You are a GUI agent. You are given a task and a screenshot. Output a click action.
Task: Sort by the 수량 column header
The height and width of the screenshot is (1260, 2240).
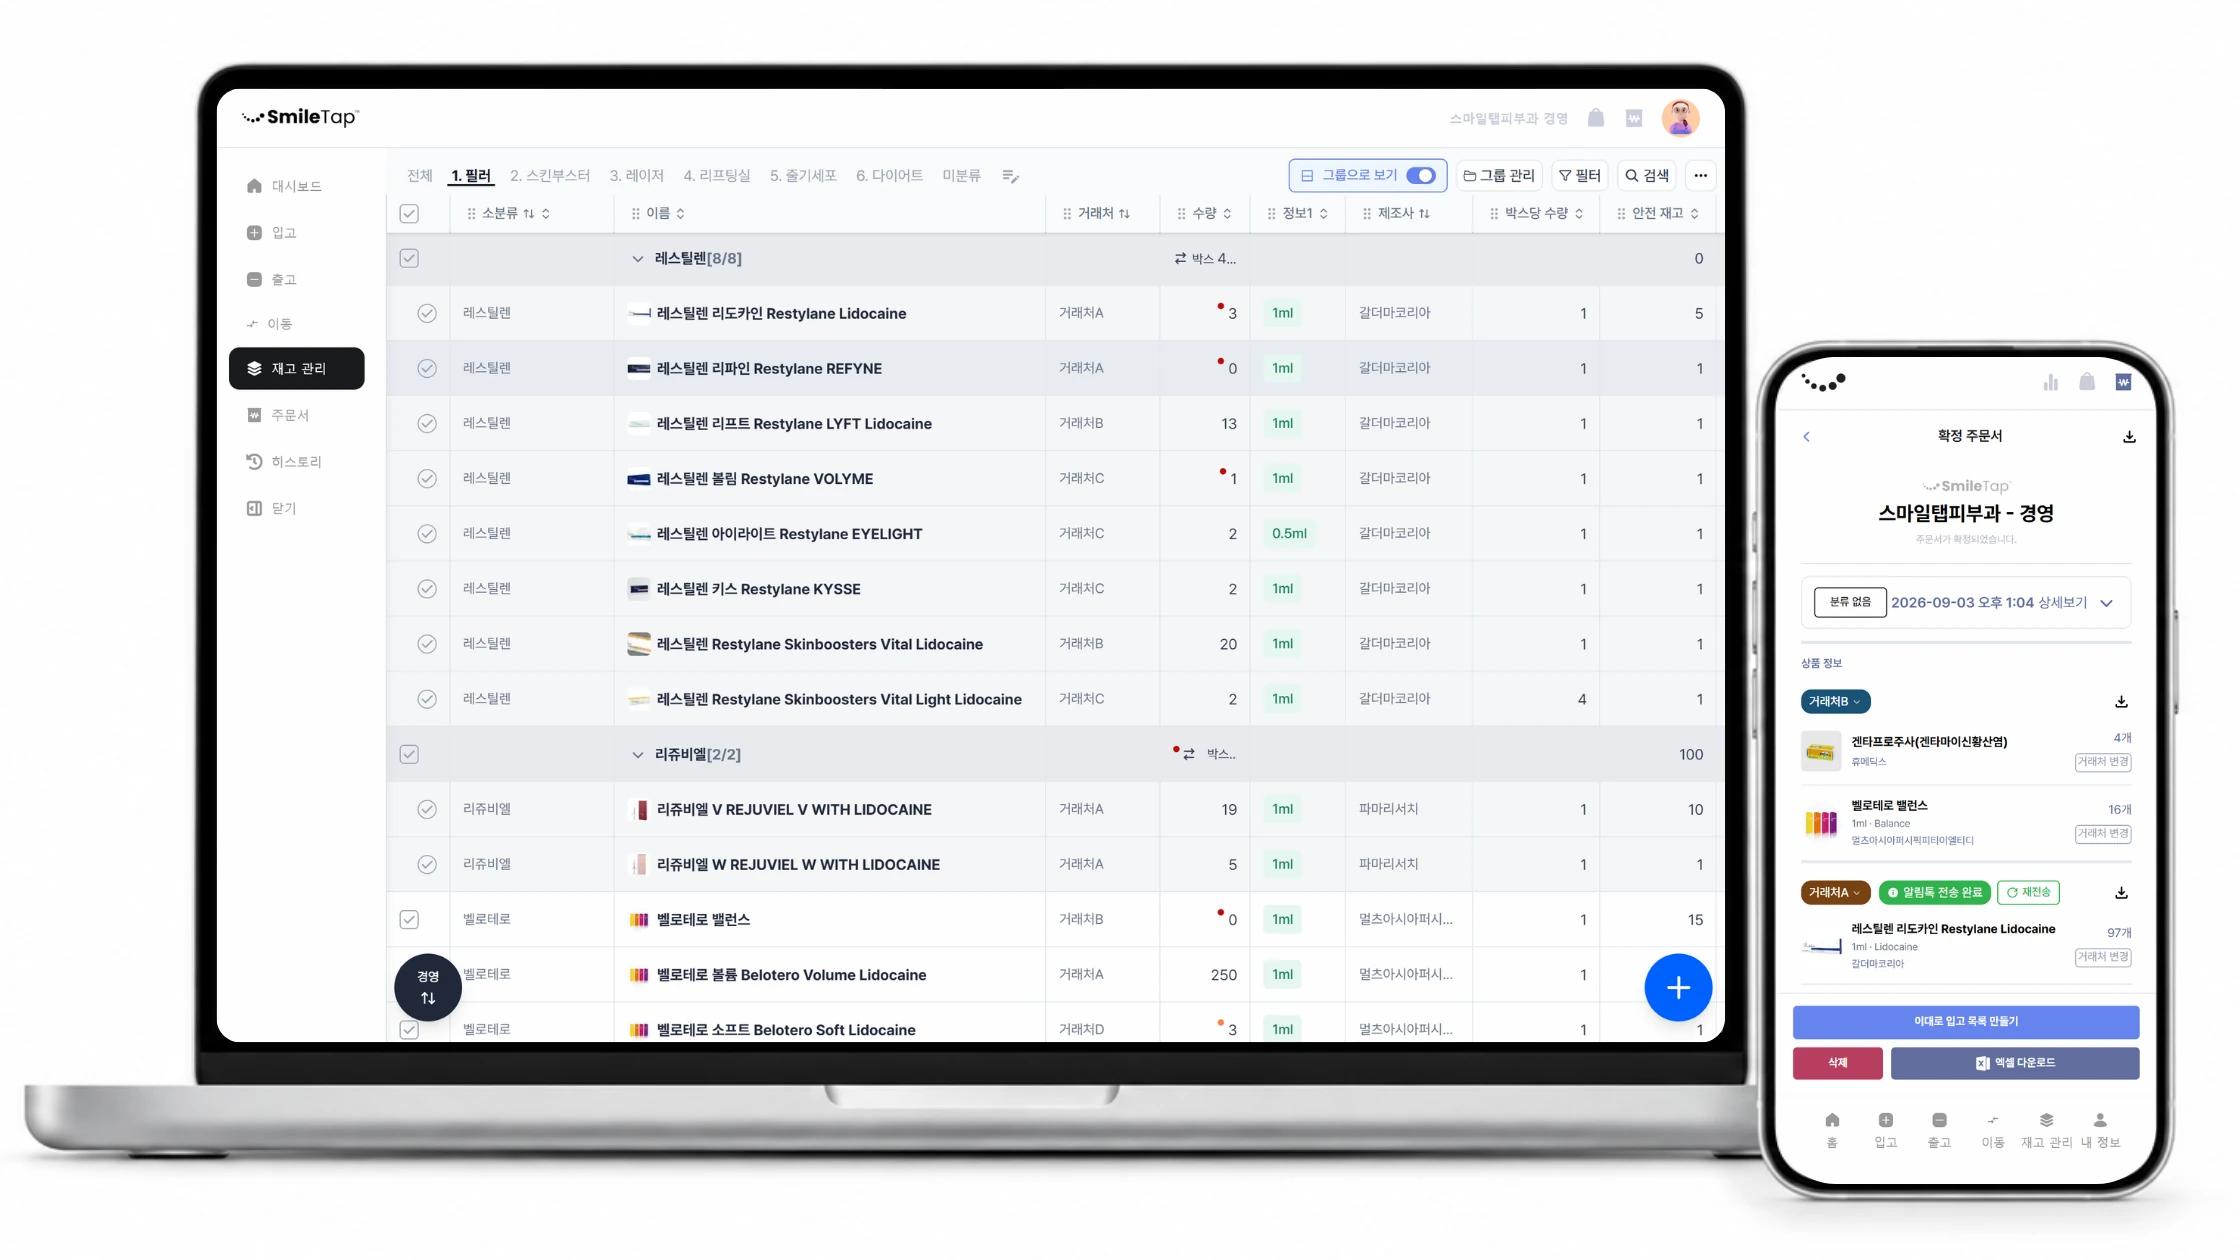click(1204, 213)
